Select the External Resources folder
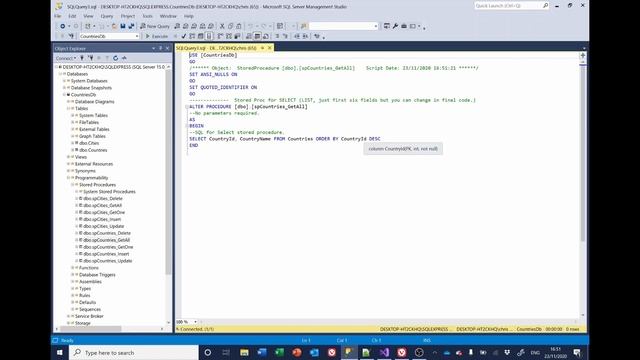The image size is (640, 360). (x=93, y=164)
